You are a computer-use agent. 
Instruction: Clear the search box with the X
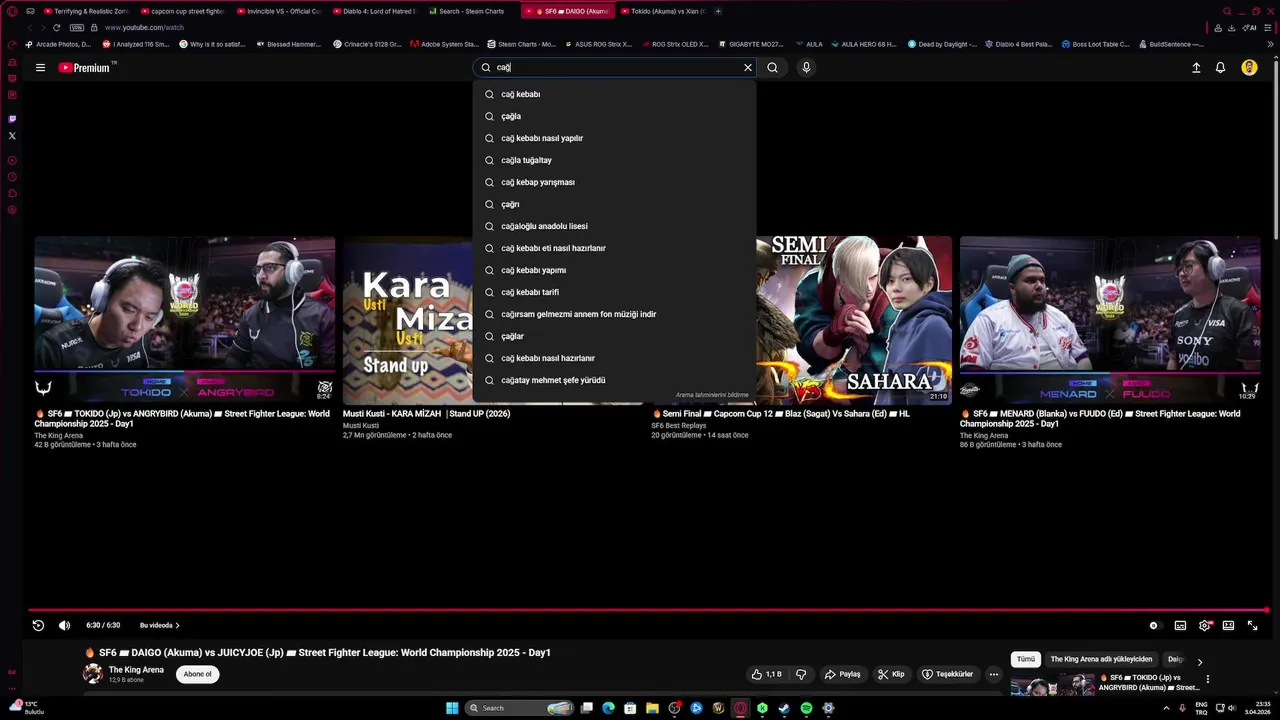click(x=747, y=67)
